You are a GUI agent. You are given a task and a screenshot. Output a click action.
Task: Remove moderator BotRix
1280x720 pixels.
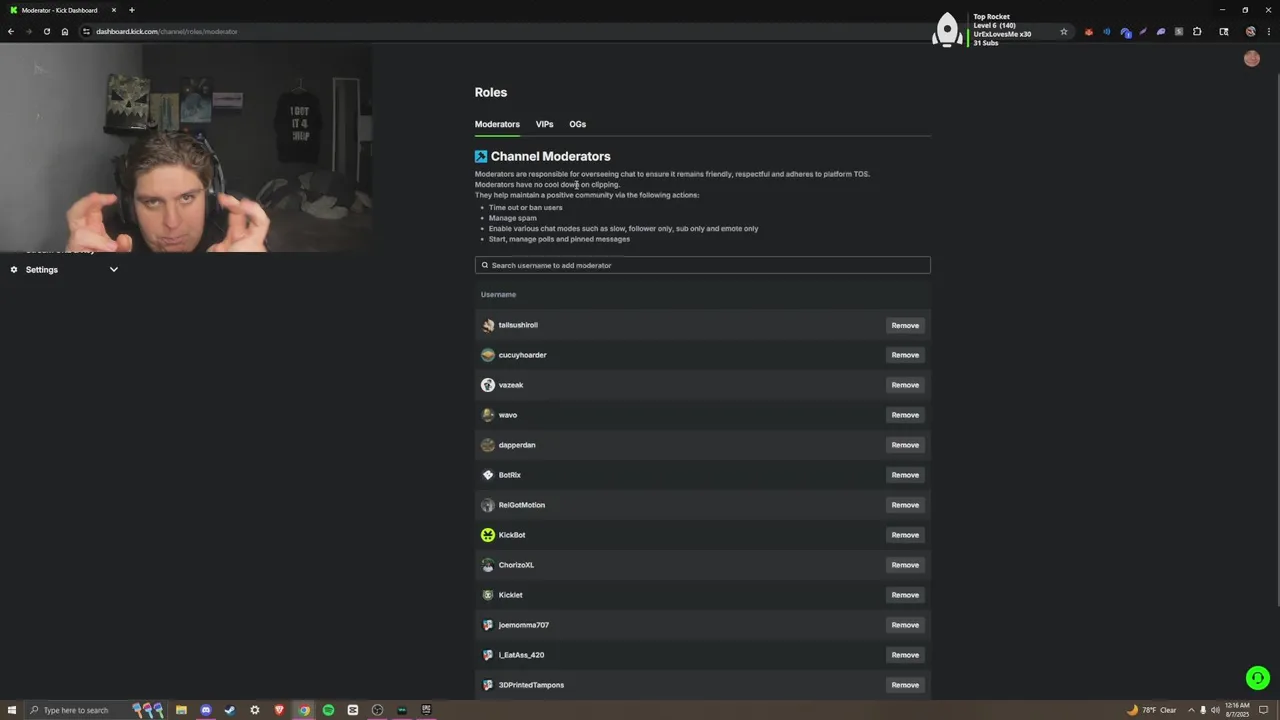[905, 475]
